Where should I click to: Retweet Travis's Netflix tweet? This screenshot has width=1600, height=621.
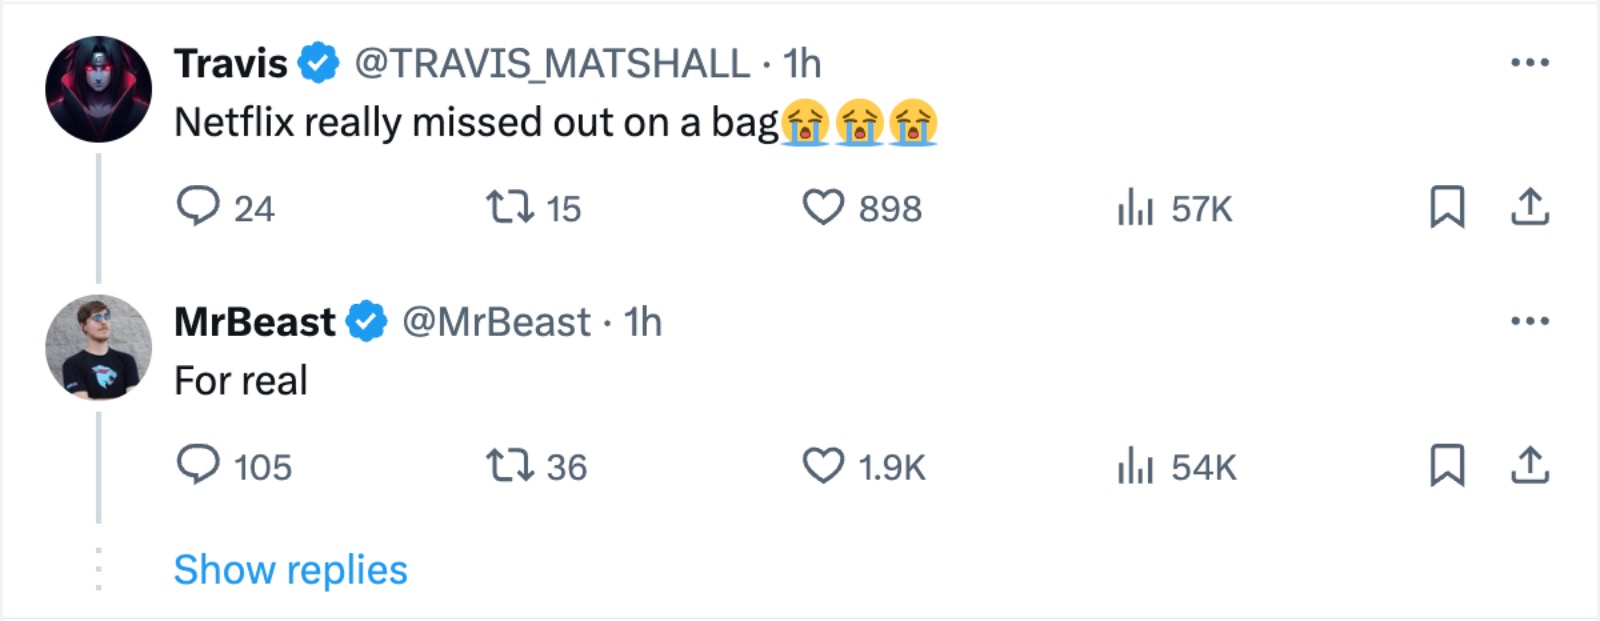(x=510, y=207)
